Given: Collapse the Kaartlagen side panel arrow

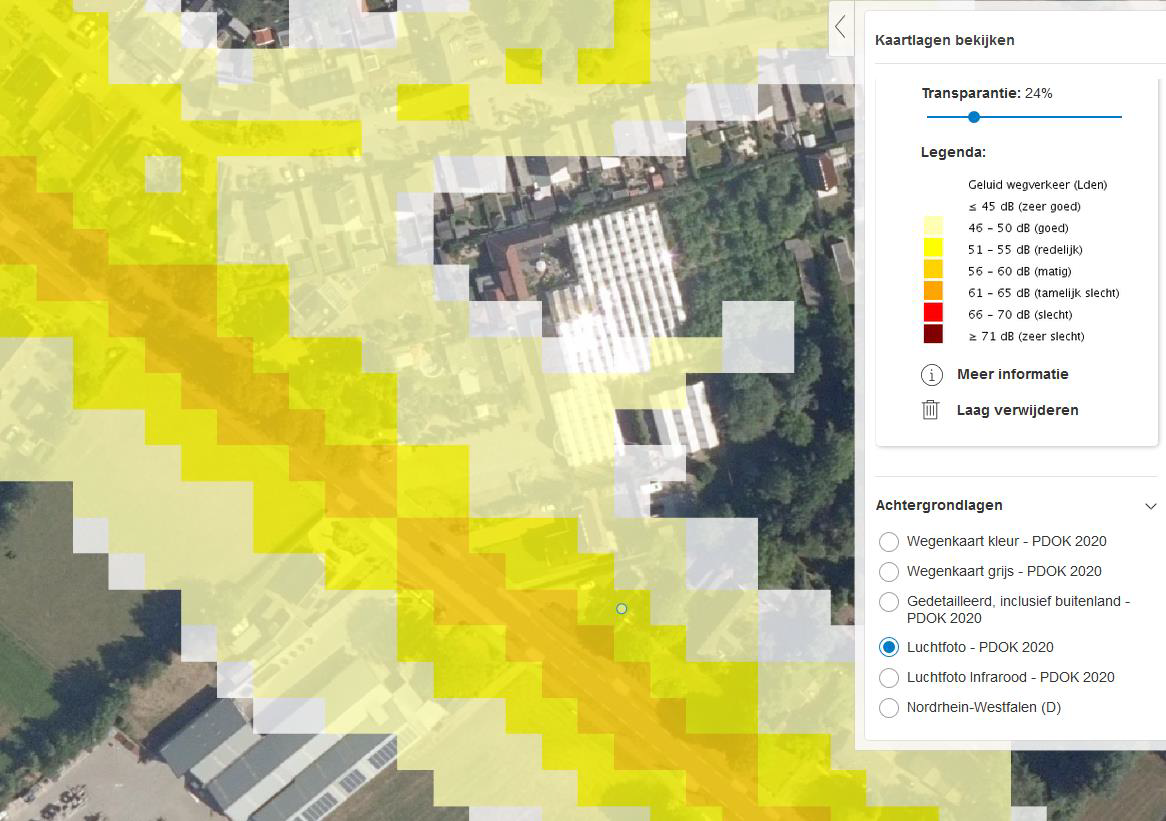Looking at the screenshot, I should (x=841, y=27).
